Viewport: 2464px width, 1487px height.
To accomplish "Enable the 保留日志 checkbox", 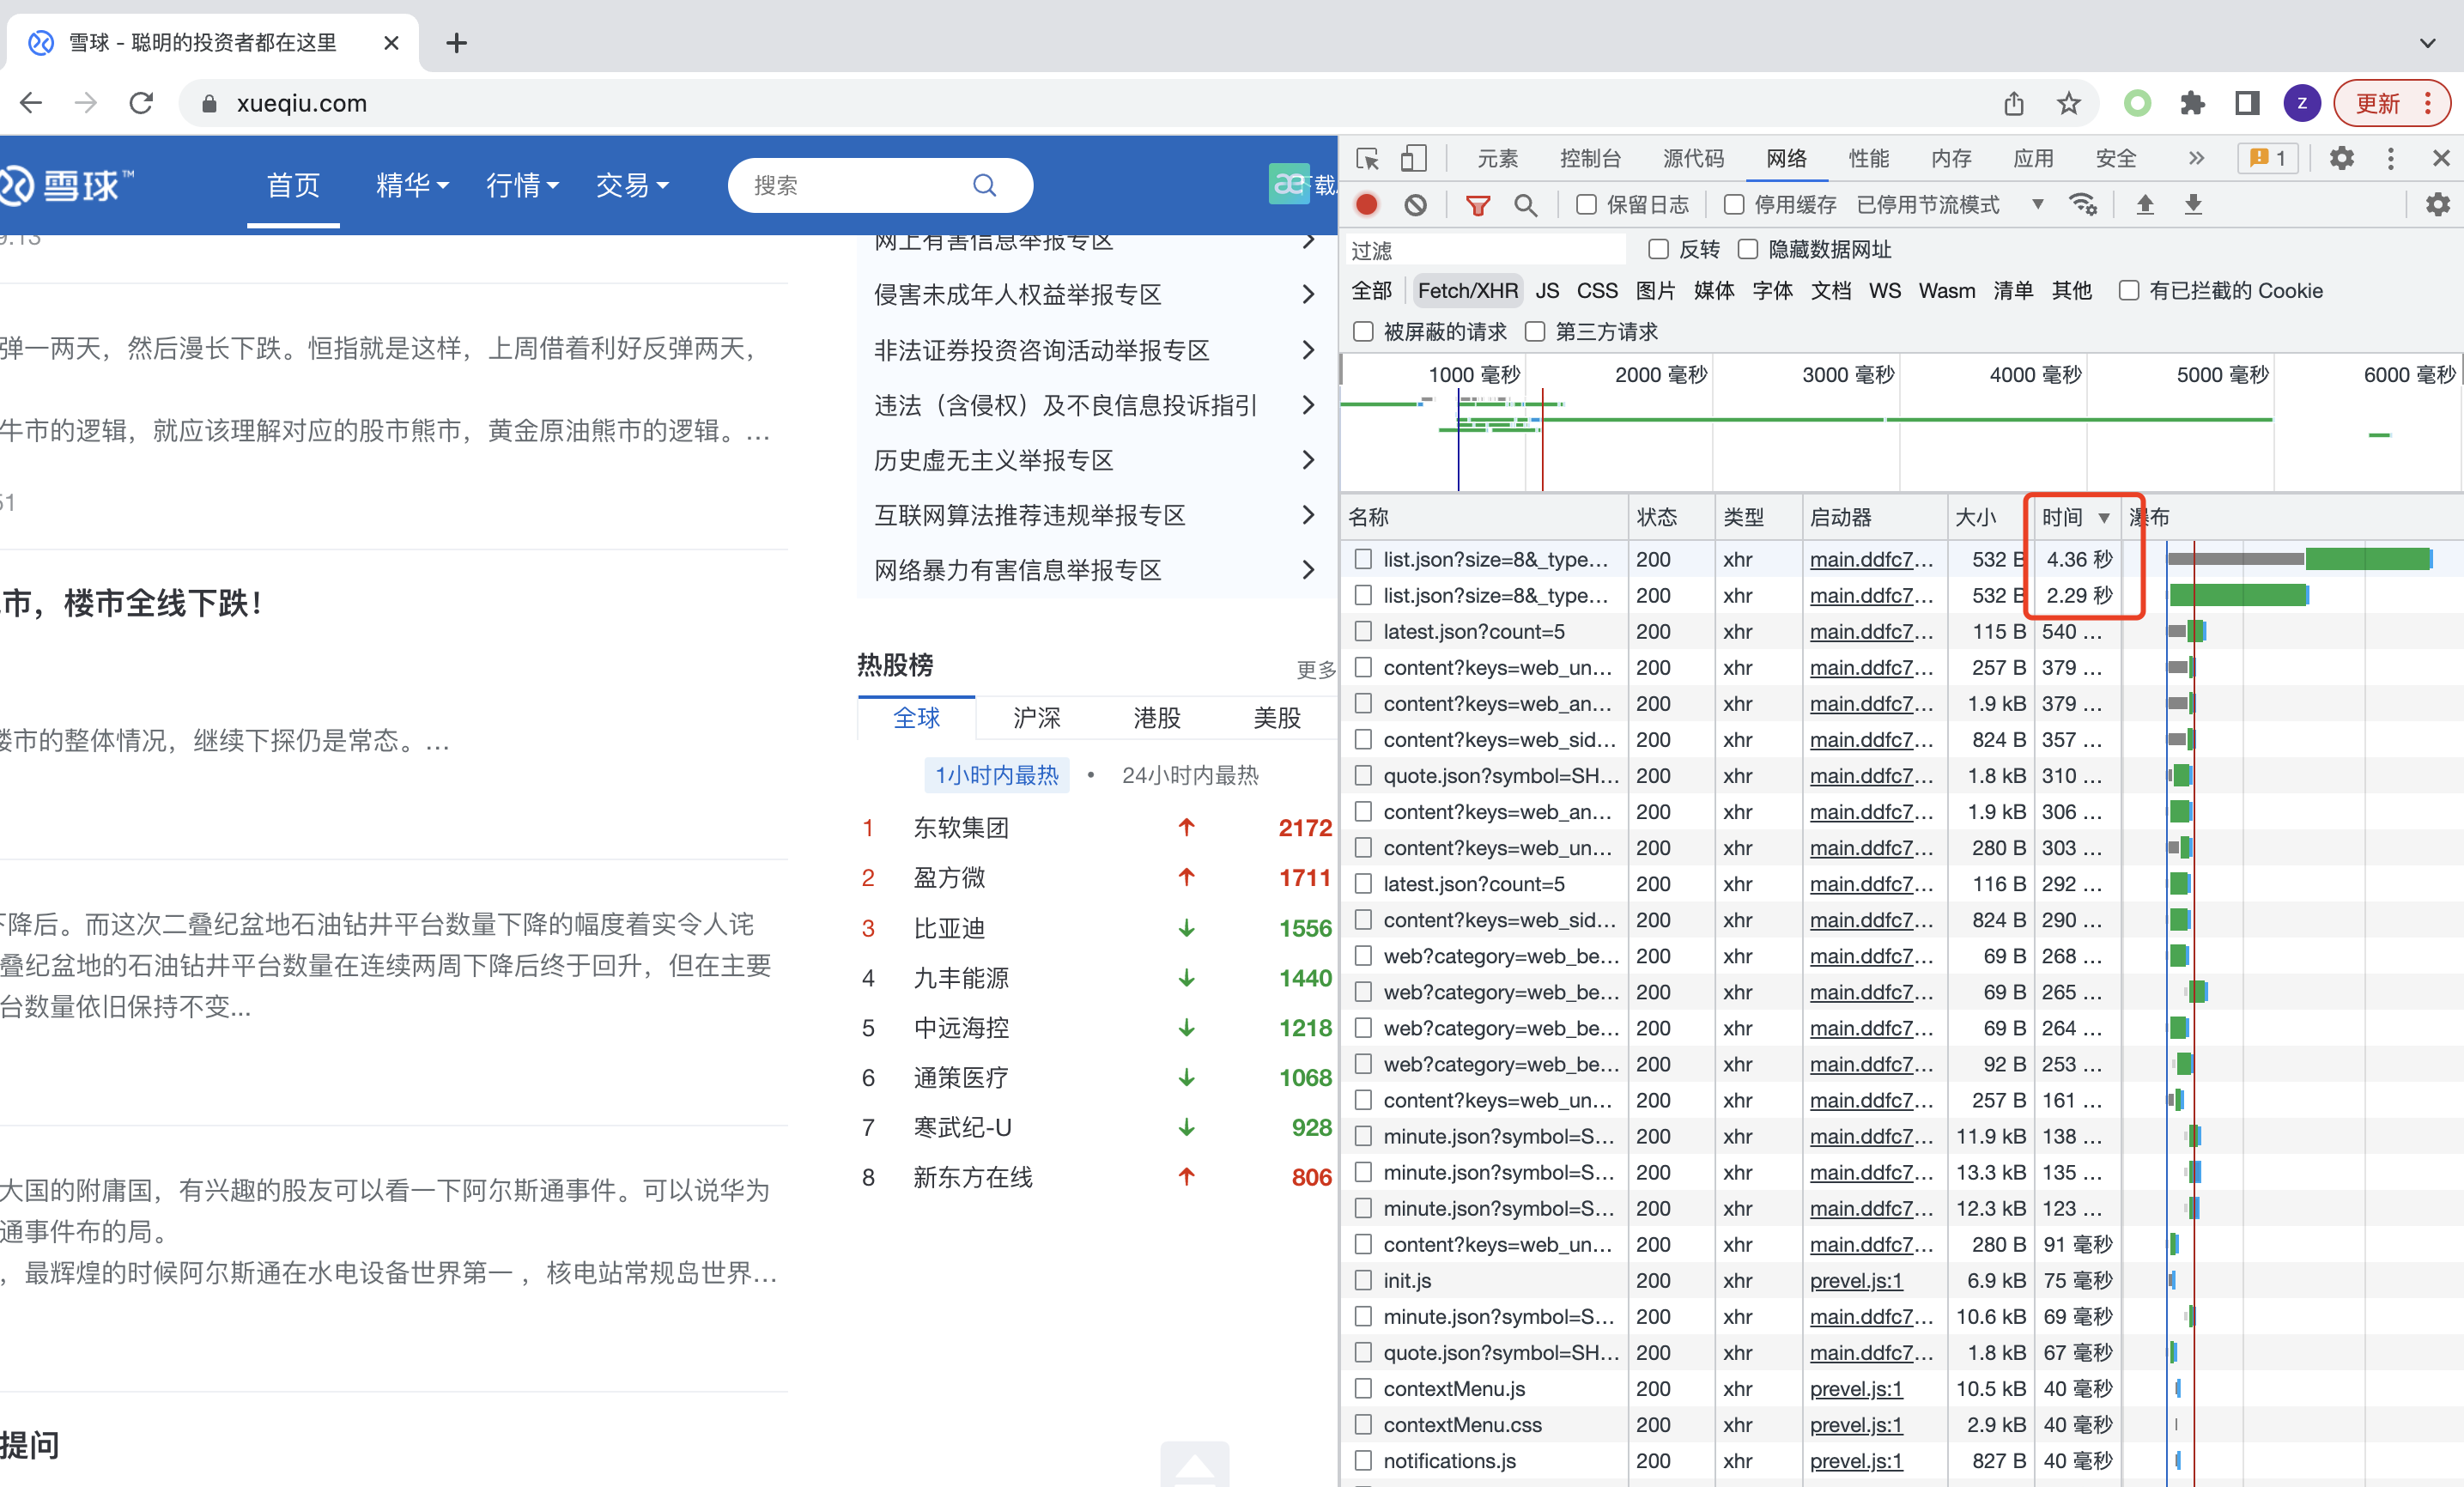I will click(x=1586, y=205).
